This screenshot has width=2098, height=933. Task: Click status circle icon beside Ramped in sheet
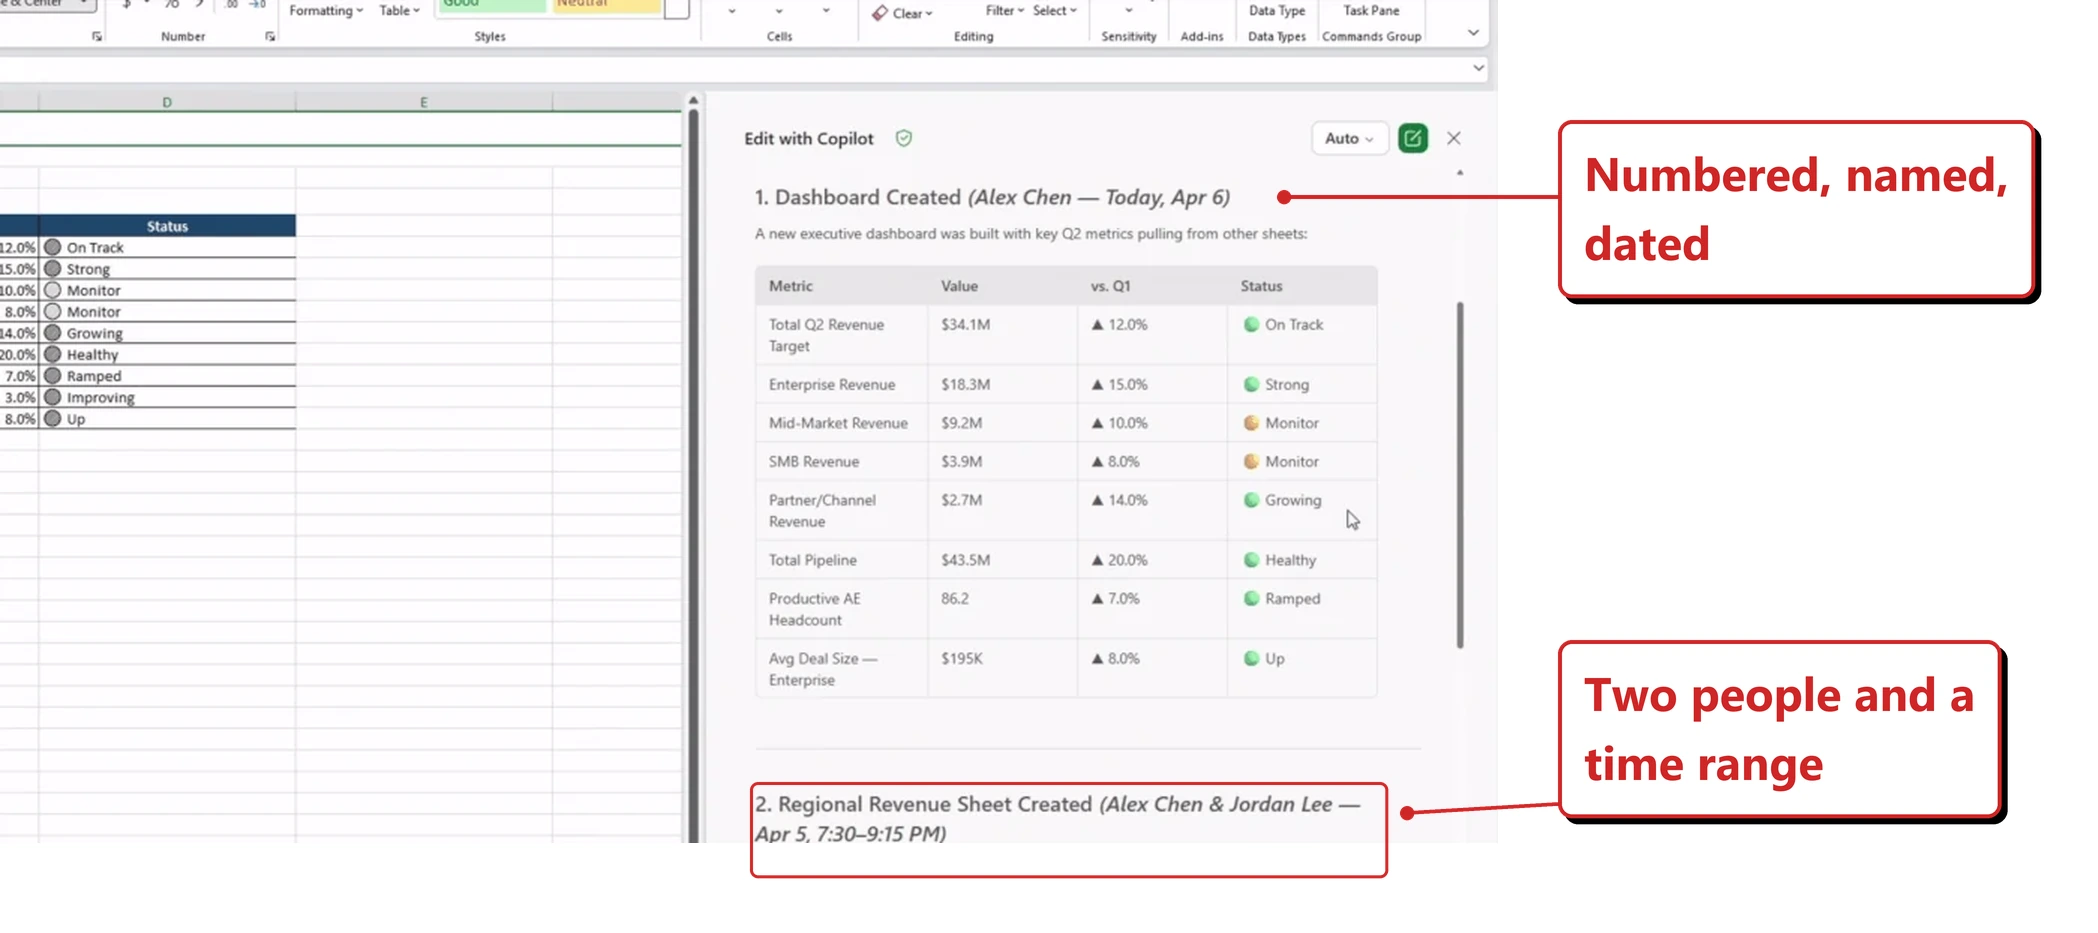click(53, 376)
